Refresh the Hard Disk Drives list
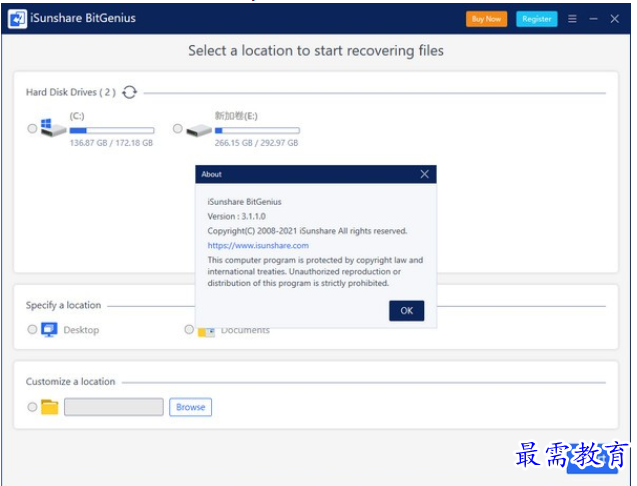Screen dimensions: 637x486 130,92
